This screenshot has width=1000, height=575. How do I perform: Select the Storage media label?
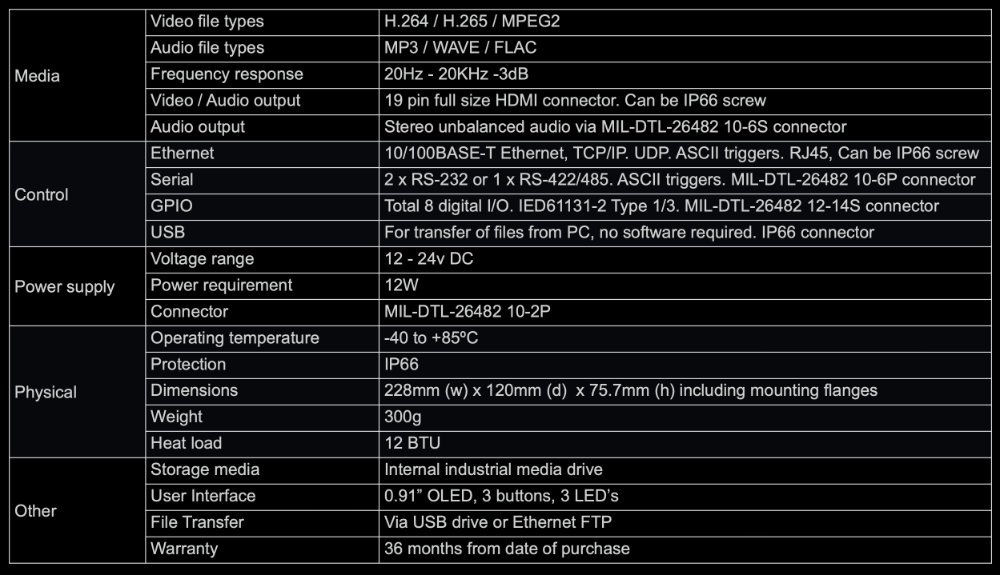[205, 469]
